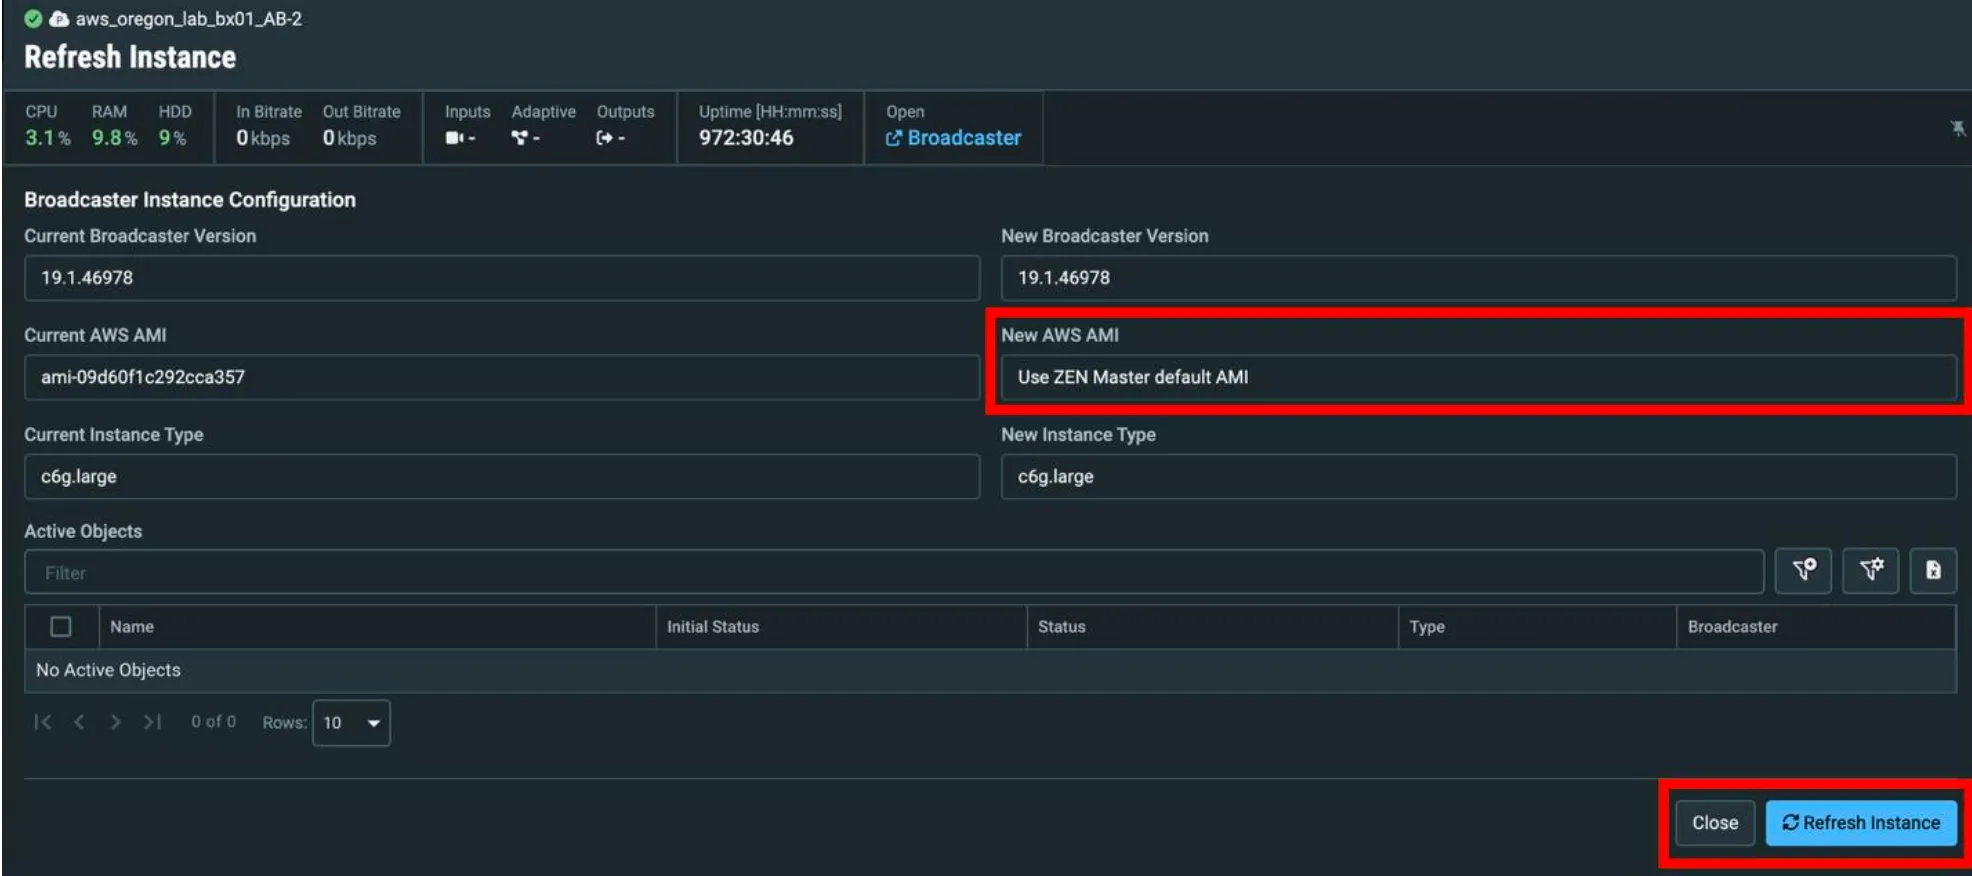Screen dimensions: 1972x876
Task: Click the Inputs camera icon
Action: [x=454, y=138]
